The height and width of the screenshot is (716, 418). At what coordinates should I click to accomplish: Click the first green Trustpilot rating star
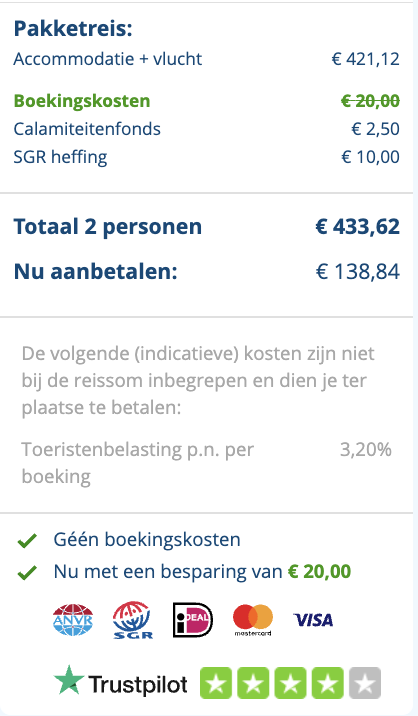tap(216, 683)
